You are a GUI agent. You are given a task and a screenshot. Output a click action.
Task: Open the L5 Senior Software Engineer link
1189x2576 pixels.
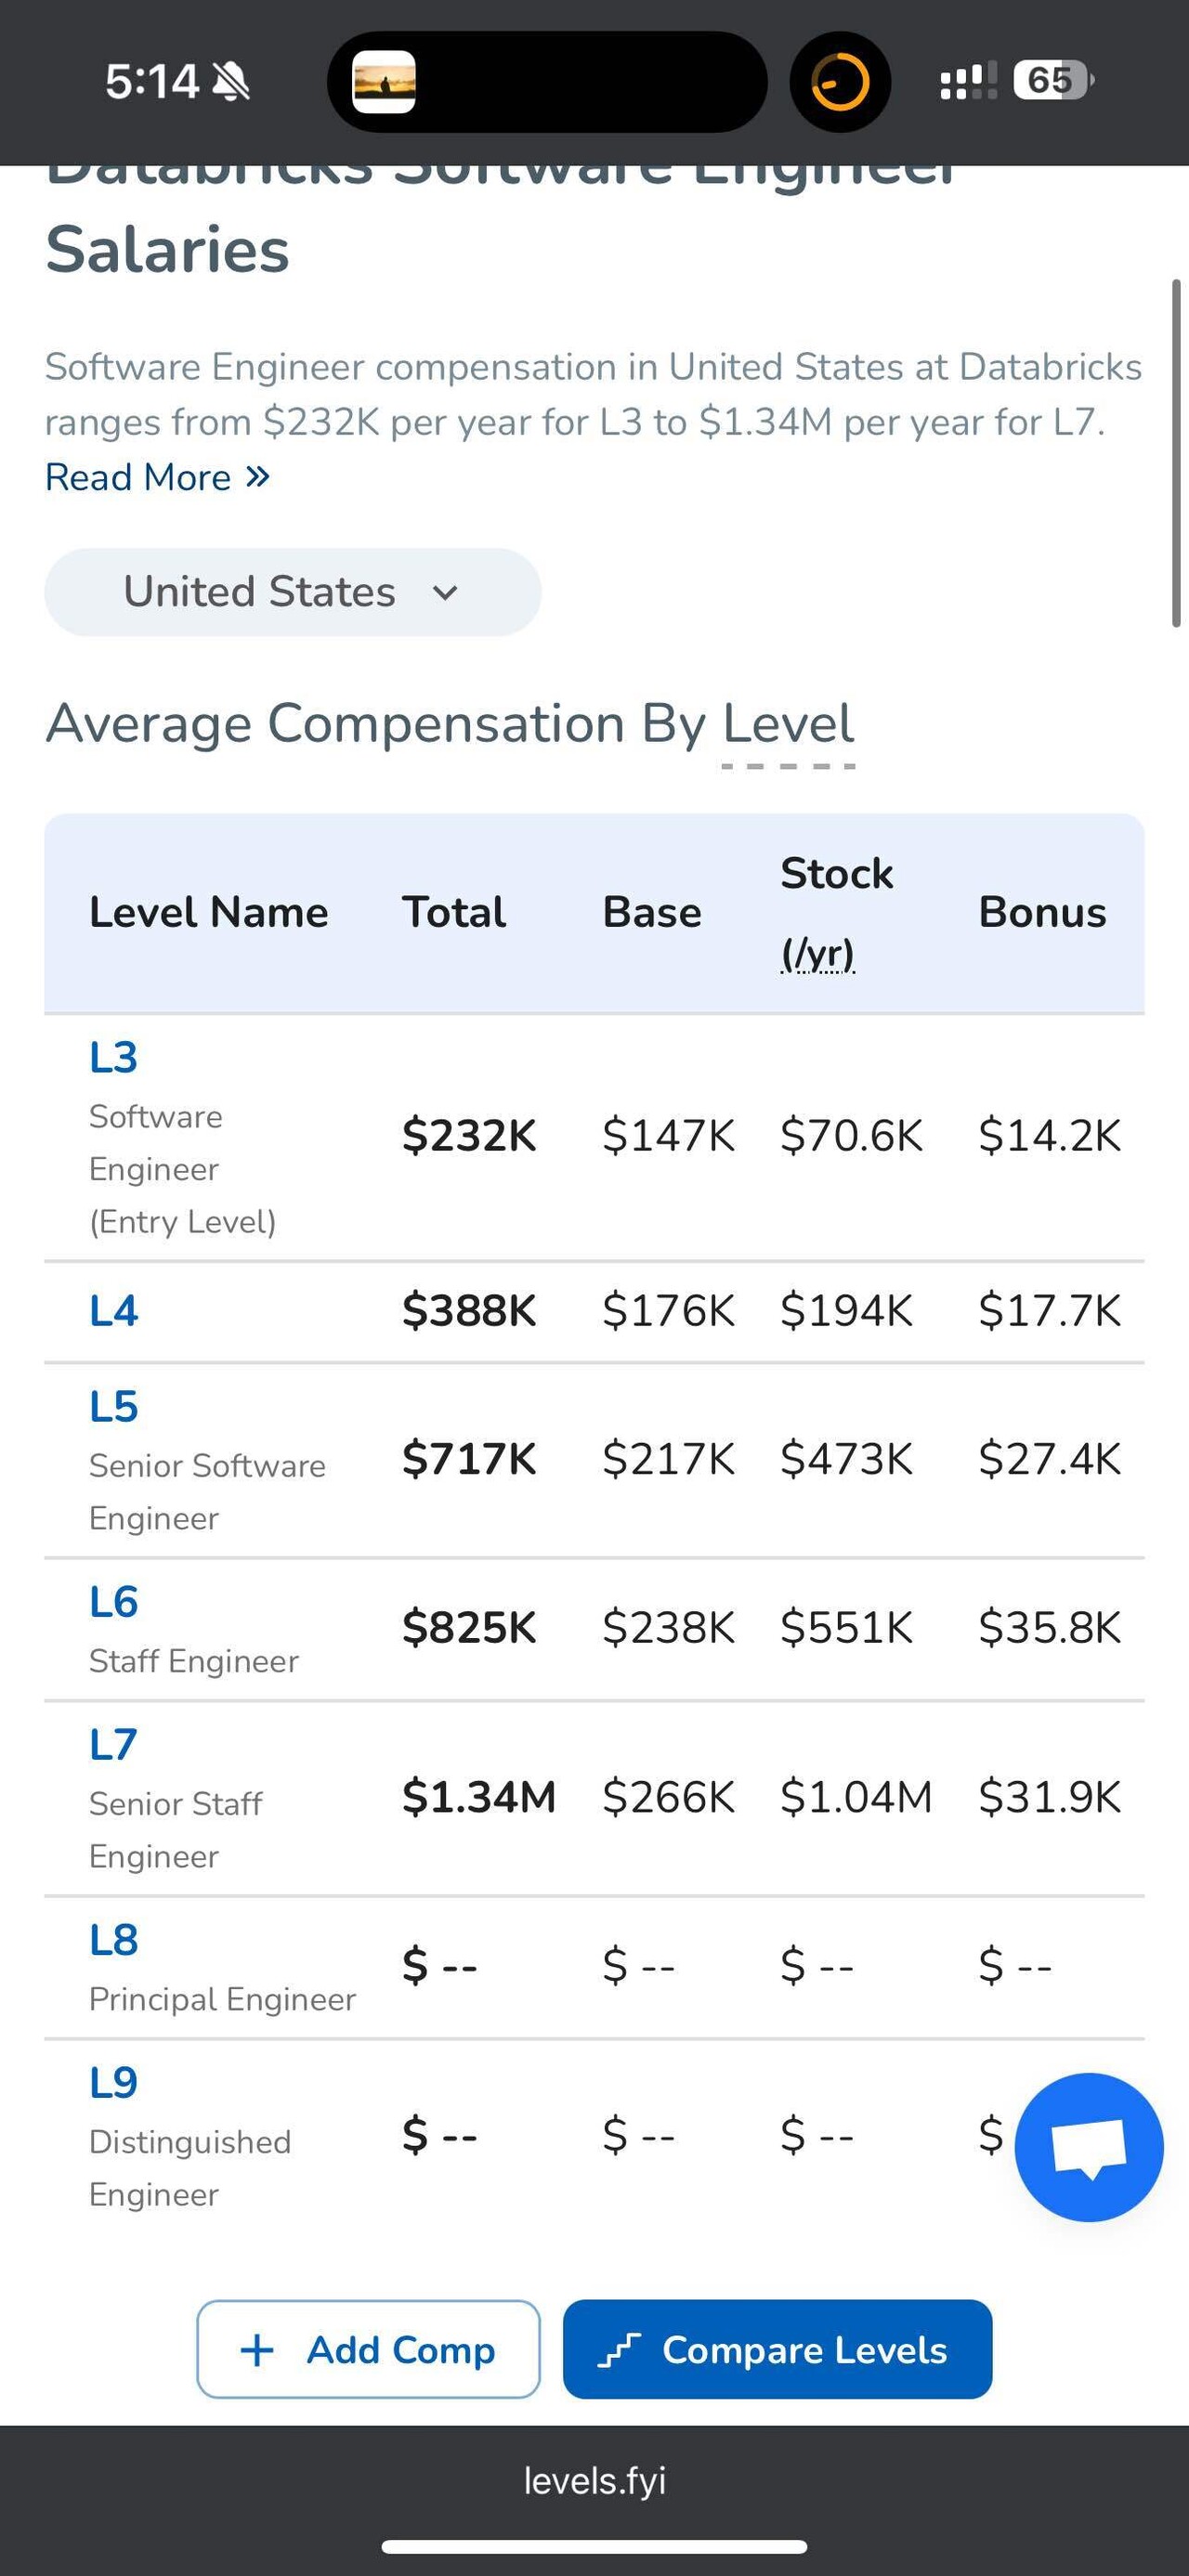pos(113,1407)
